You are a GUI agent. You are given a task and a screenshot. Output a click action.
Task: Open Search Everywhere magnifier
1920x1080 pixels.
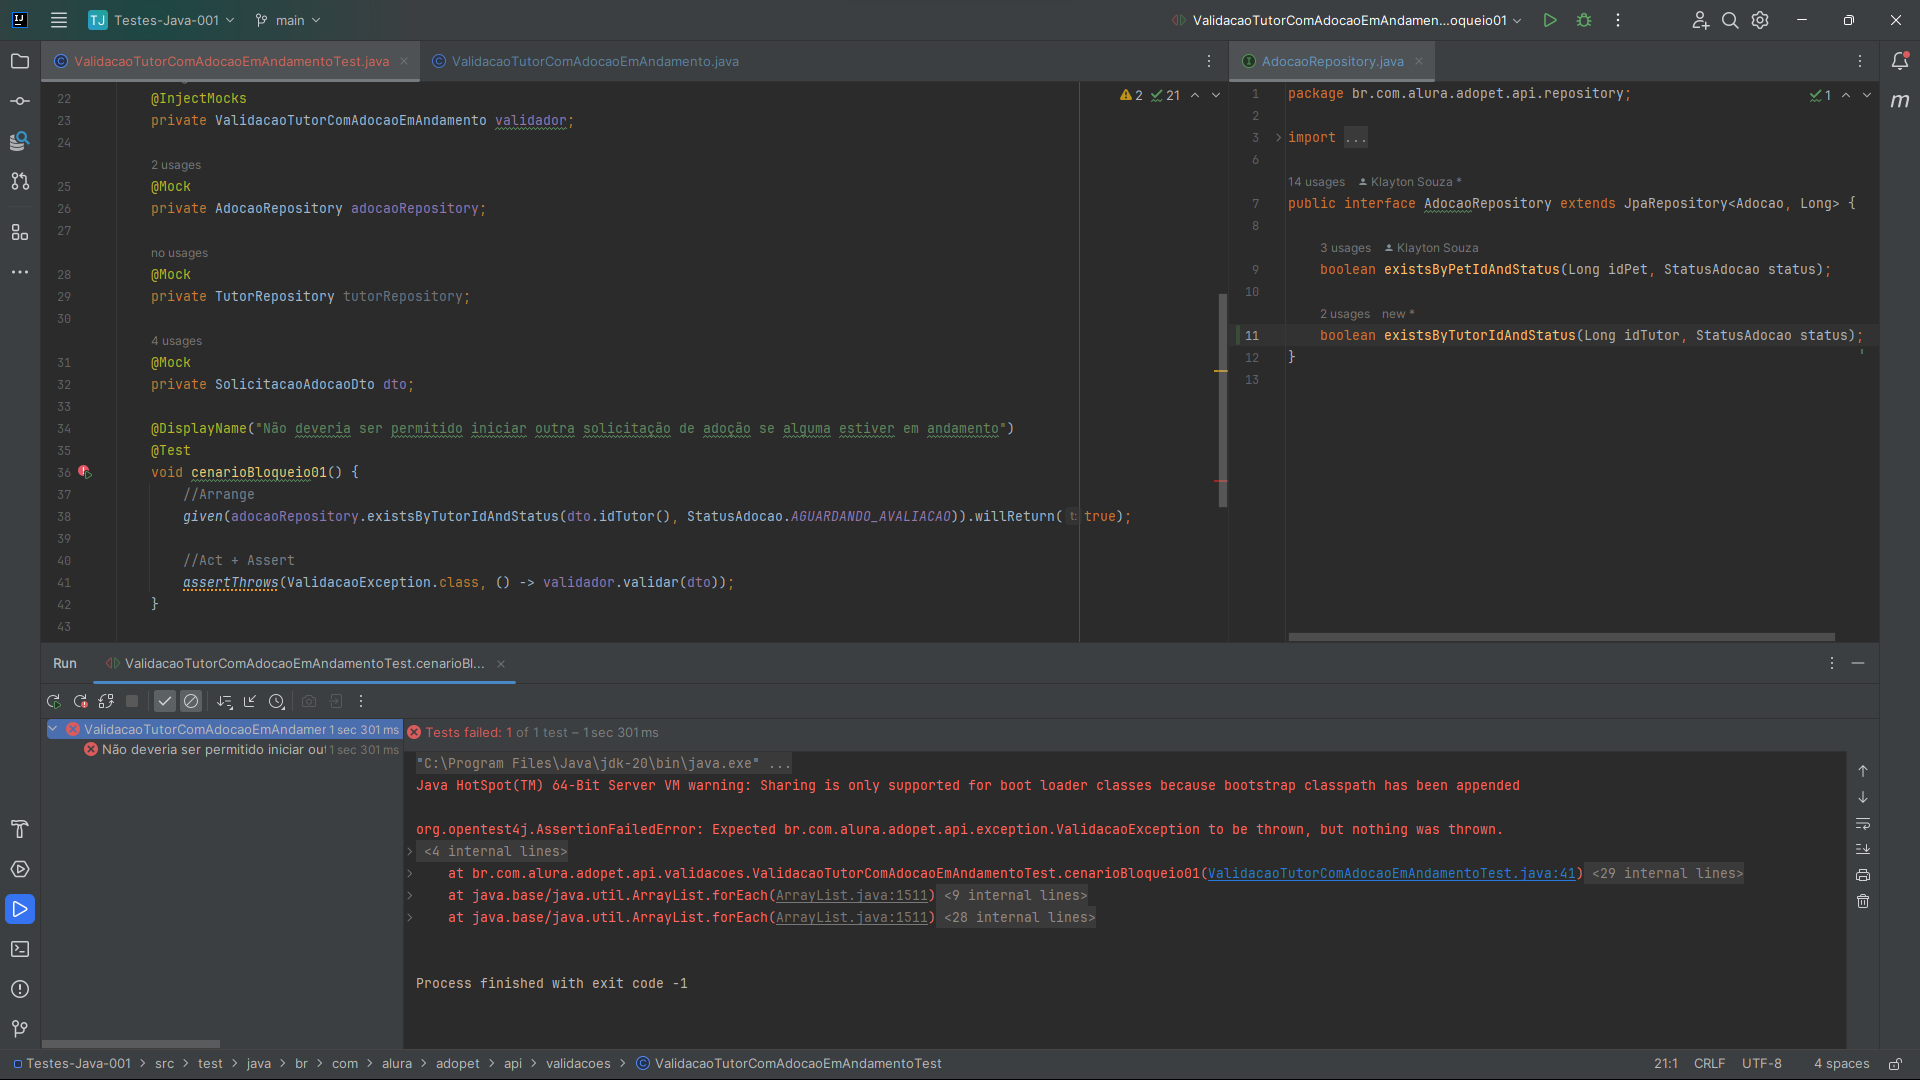click(x=1730, y=20)
